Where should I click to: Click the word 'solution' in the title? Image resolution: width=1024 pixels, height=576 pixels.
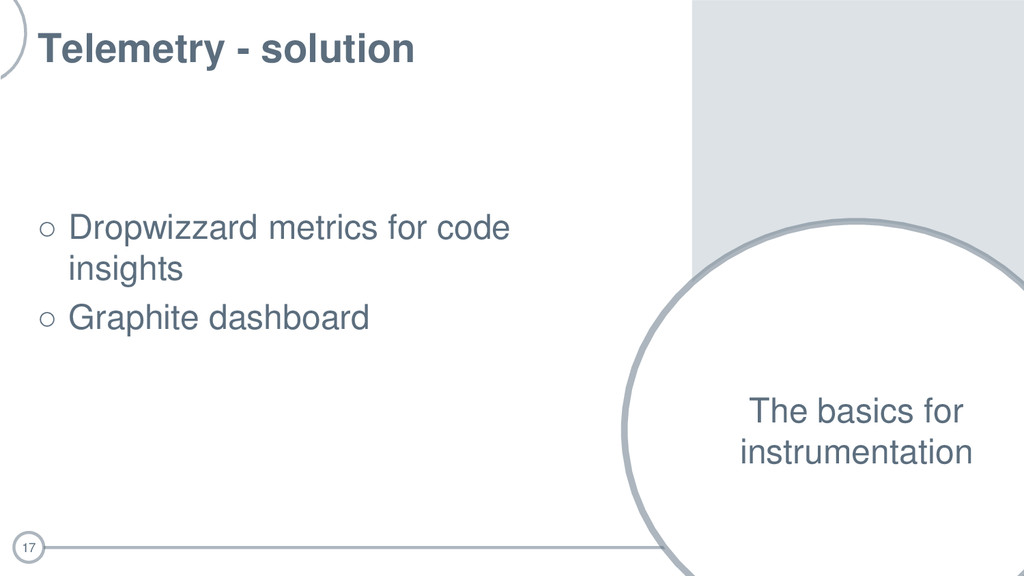[338, 49]
